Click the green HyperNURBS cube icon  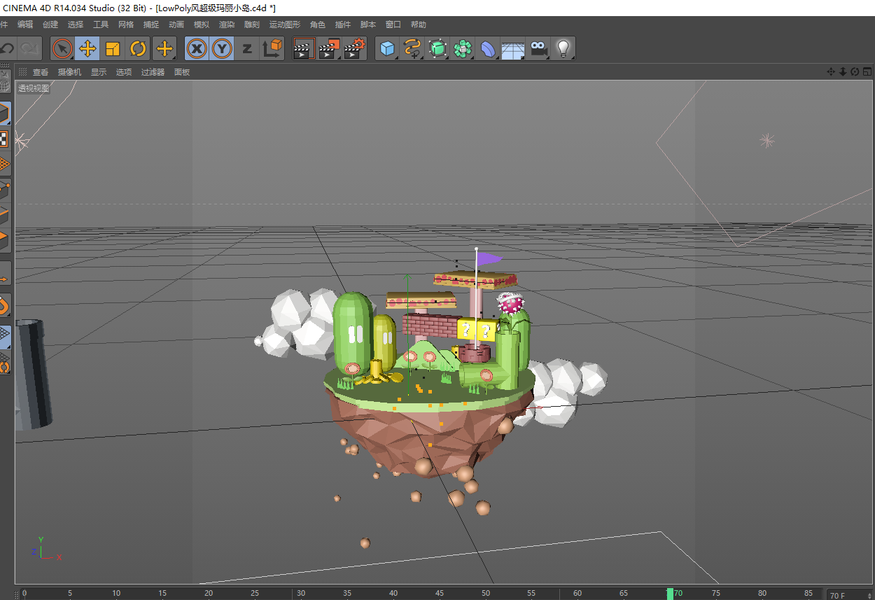(x=438, y=49)
